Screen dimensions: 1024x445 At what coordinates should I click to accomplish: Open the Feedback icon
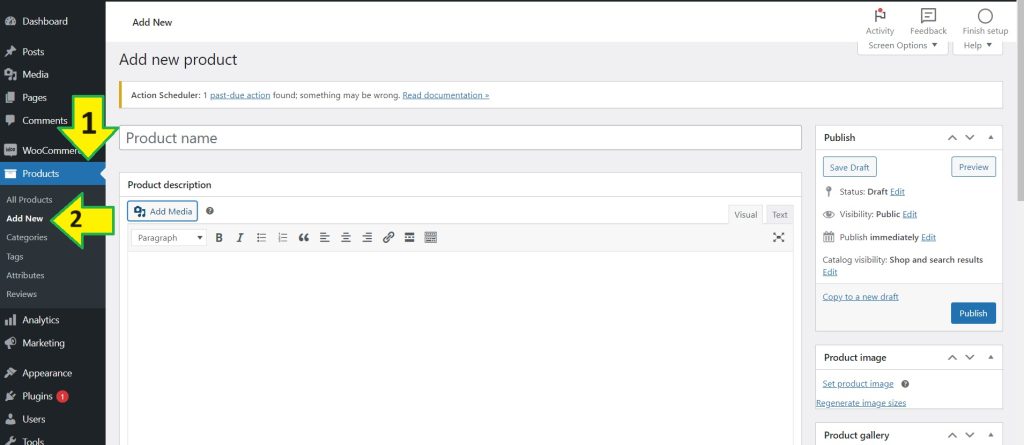tap(928, 16)
